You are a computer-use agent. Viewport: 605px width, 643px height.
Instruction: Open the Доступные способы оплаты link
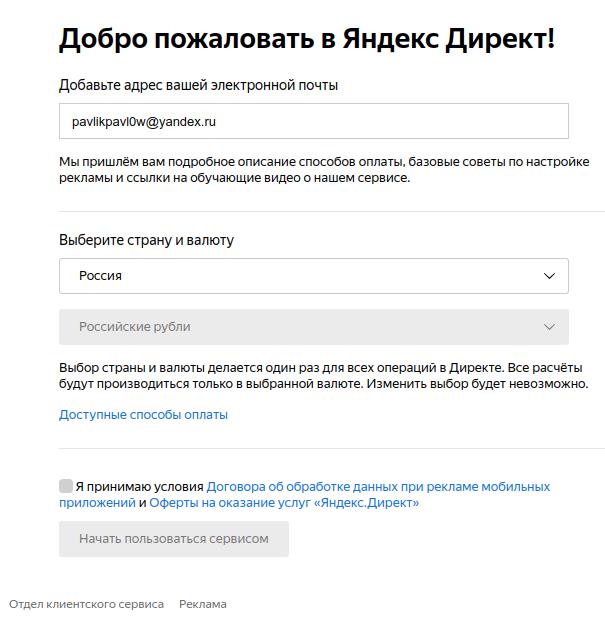click(x=143, y=415)
